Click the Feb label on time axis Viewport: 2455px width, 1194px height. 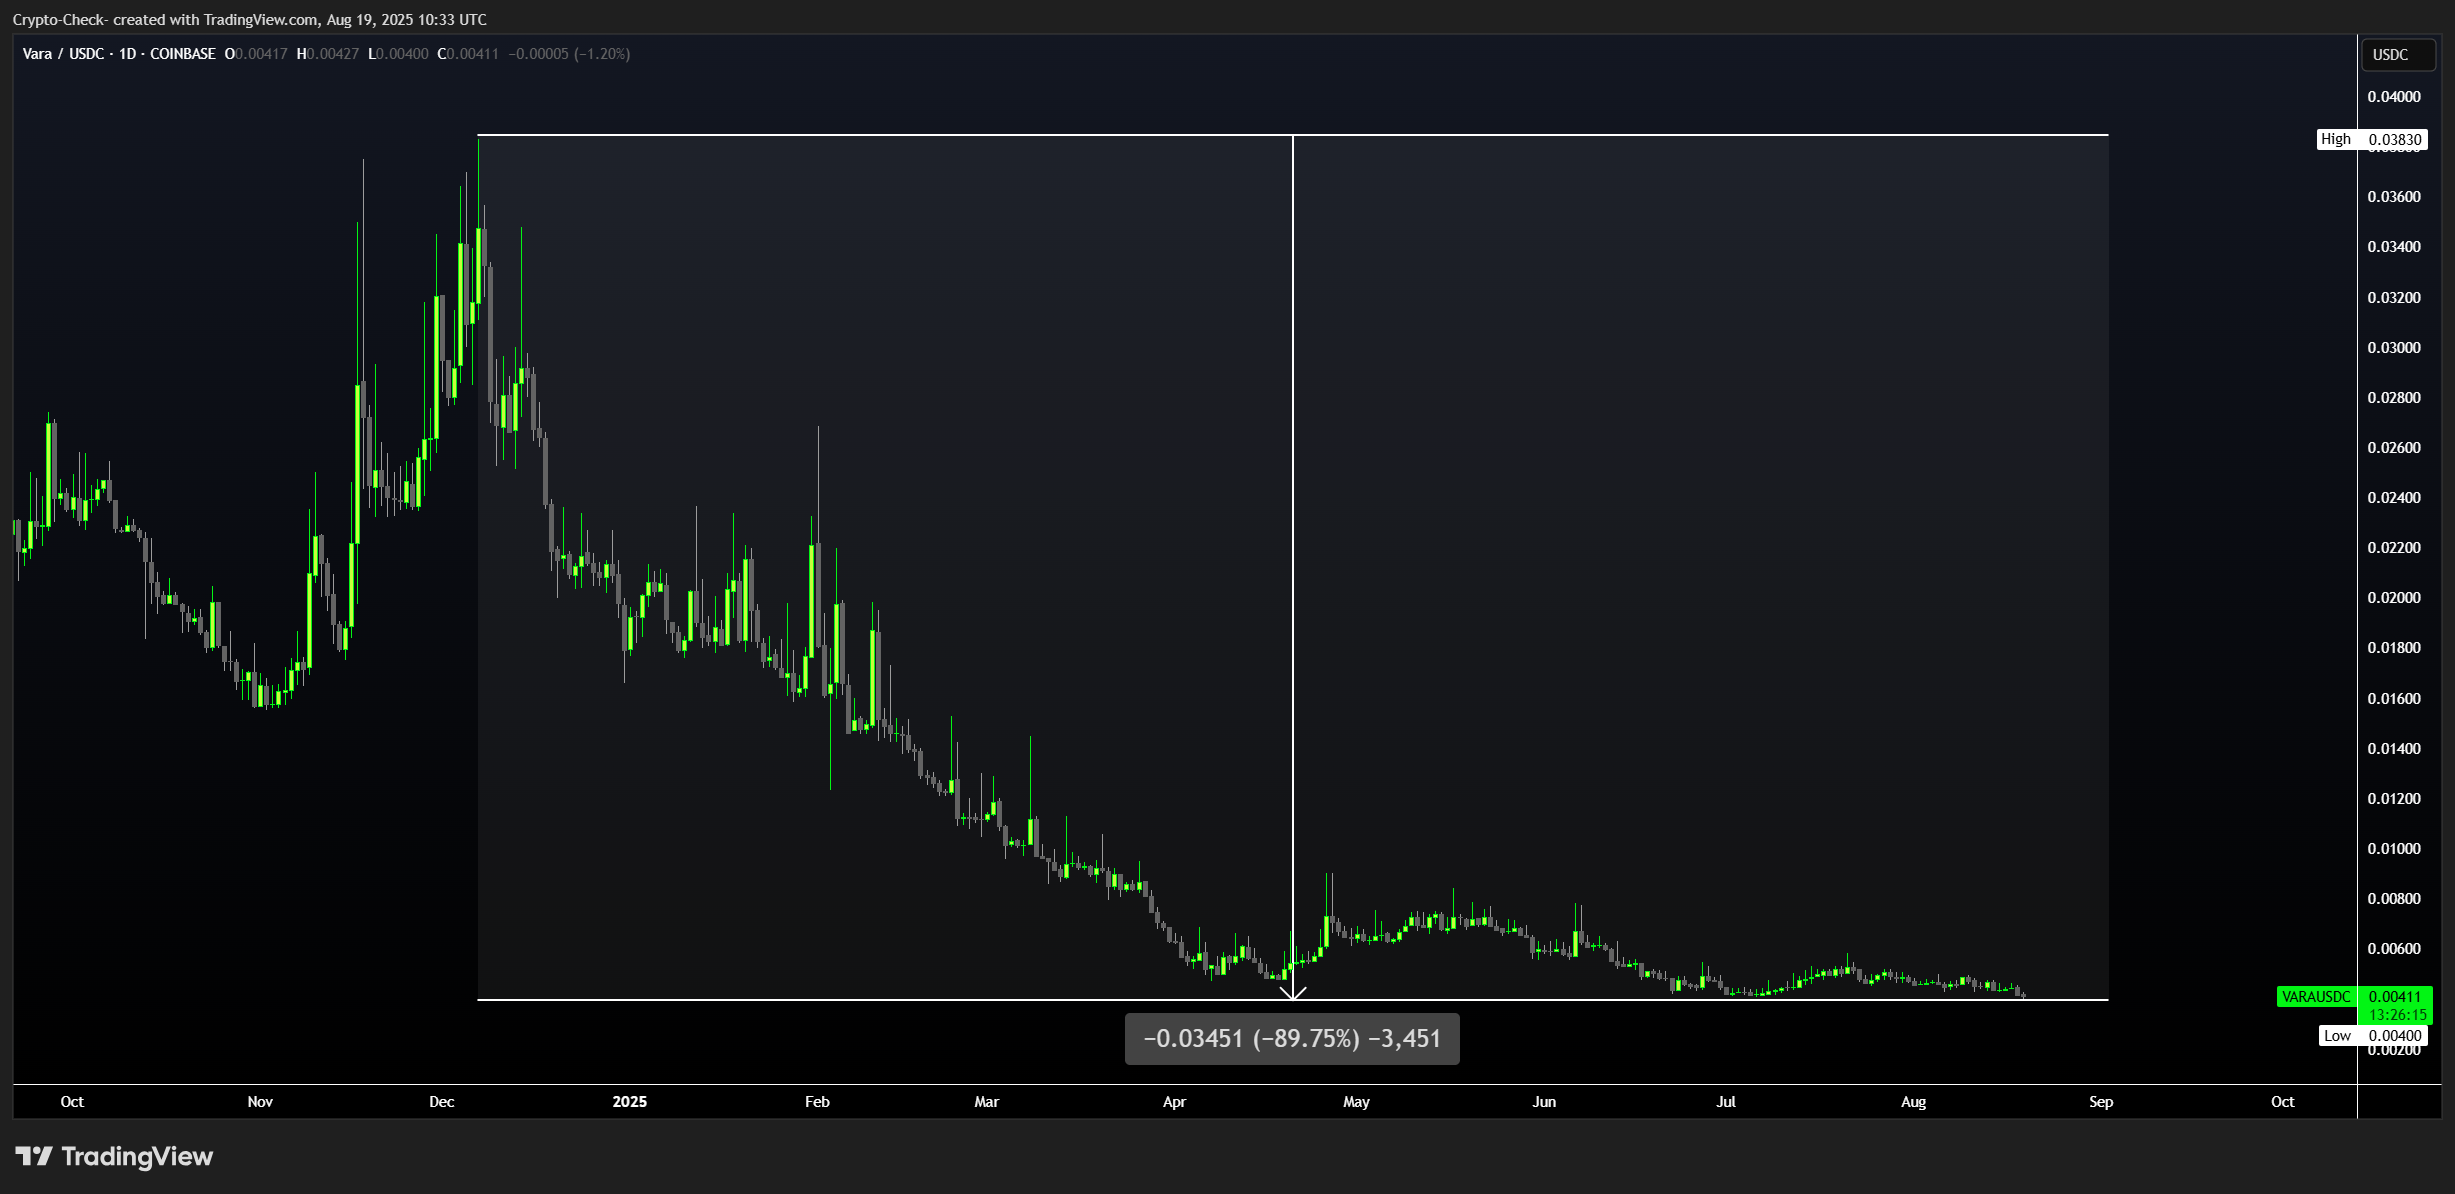(x=817, y=1102)
